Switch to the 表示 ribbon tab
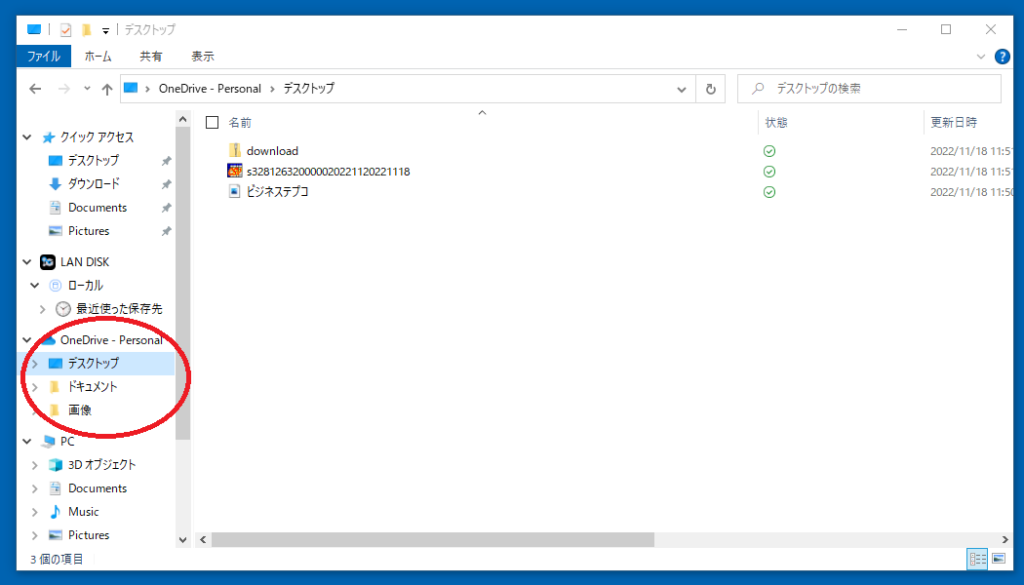The image size is (1024, 585). [202, 56]
